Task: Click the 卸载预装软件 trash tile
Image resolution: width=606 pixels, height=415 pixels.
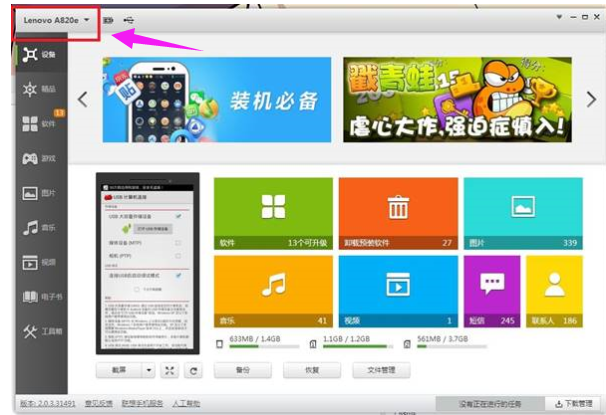Action: pos(397,213)
